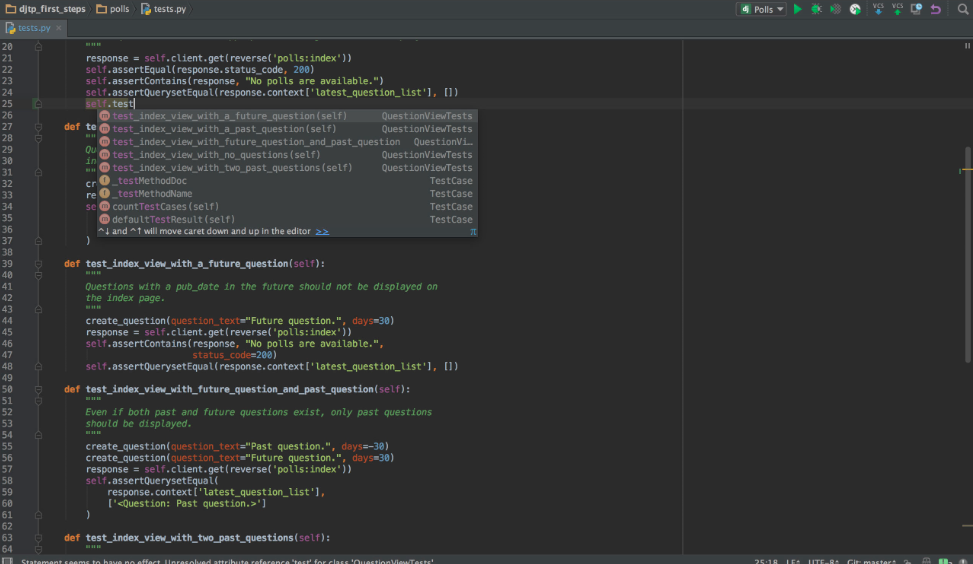Click 'No polls are available.' on line 23
Screen dimensions: 973x564
click(x=312, y=81)
